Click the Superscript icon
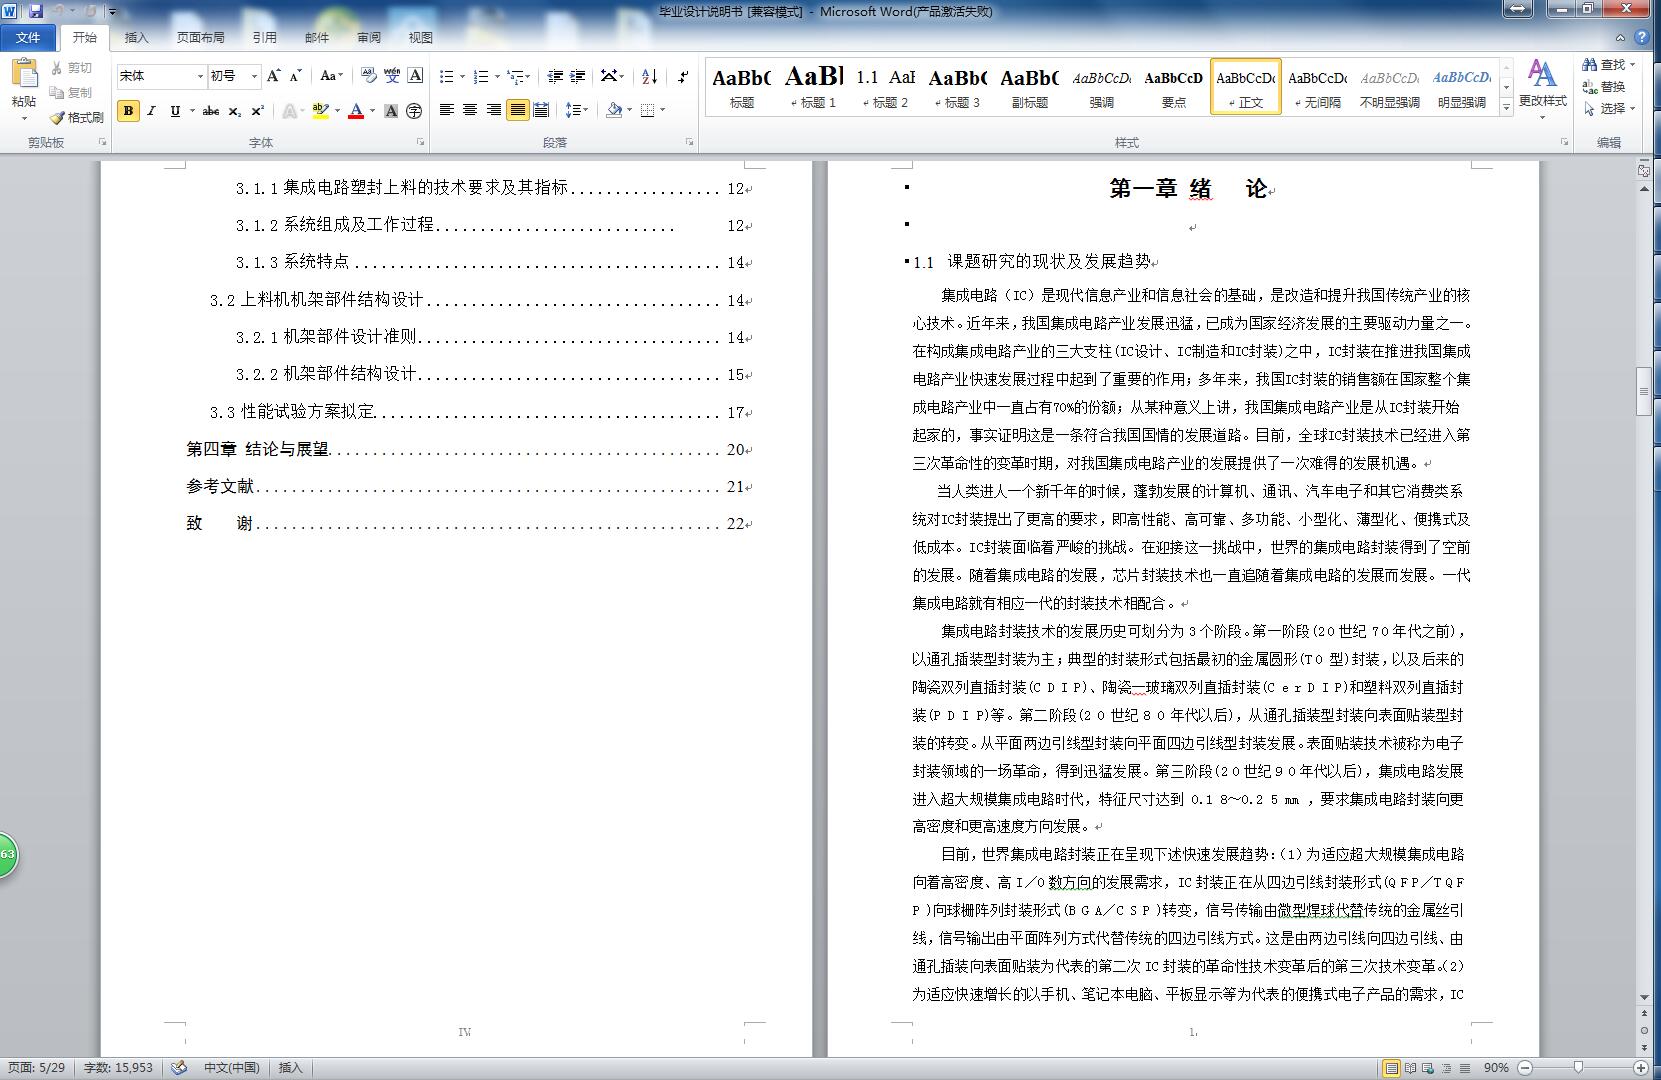 pyautogui.click(x=257, y=111)
